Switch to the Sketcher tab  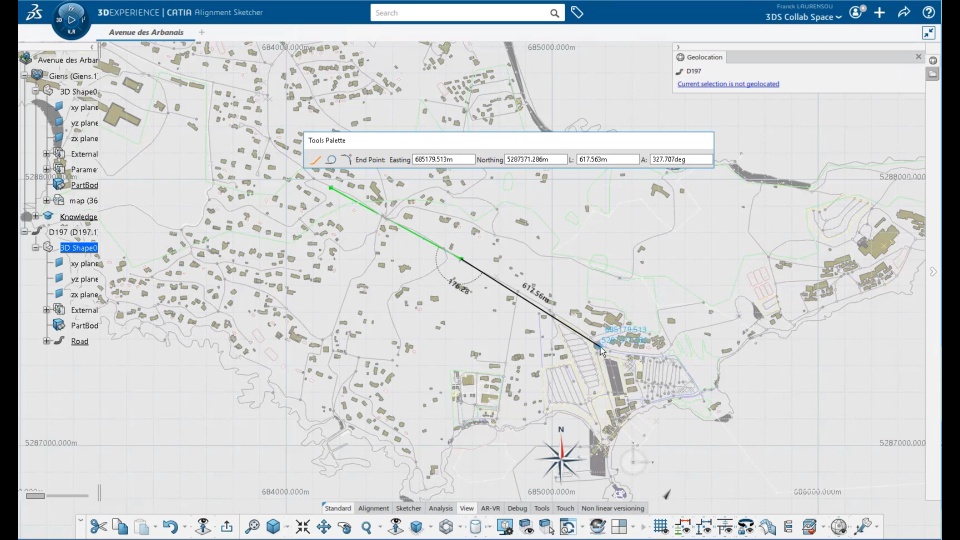[408, 508]
